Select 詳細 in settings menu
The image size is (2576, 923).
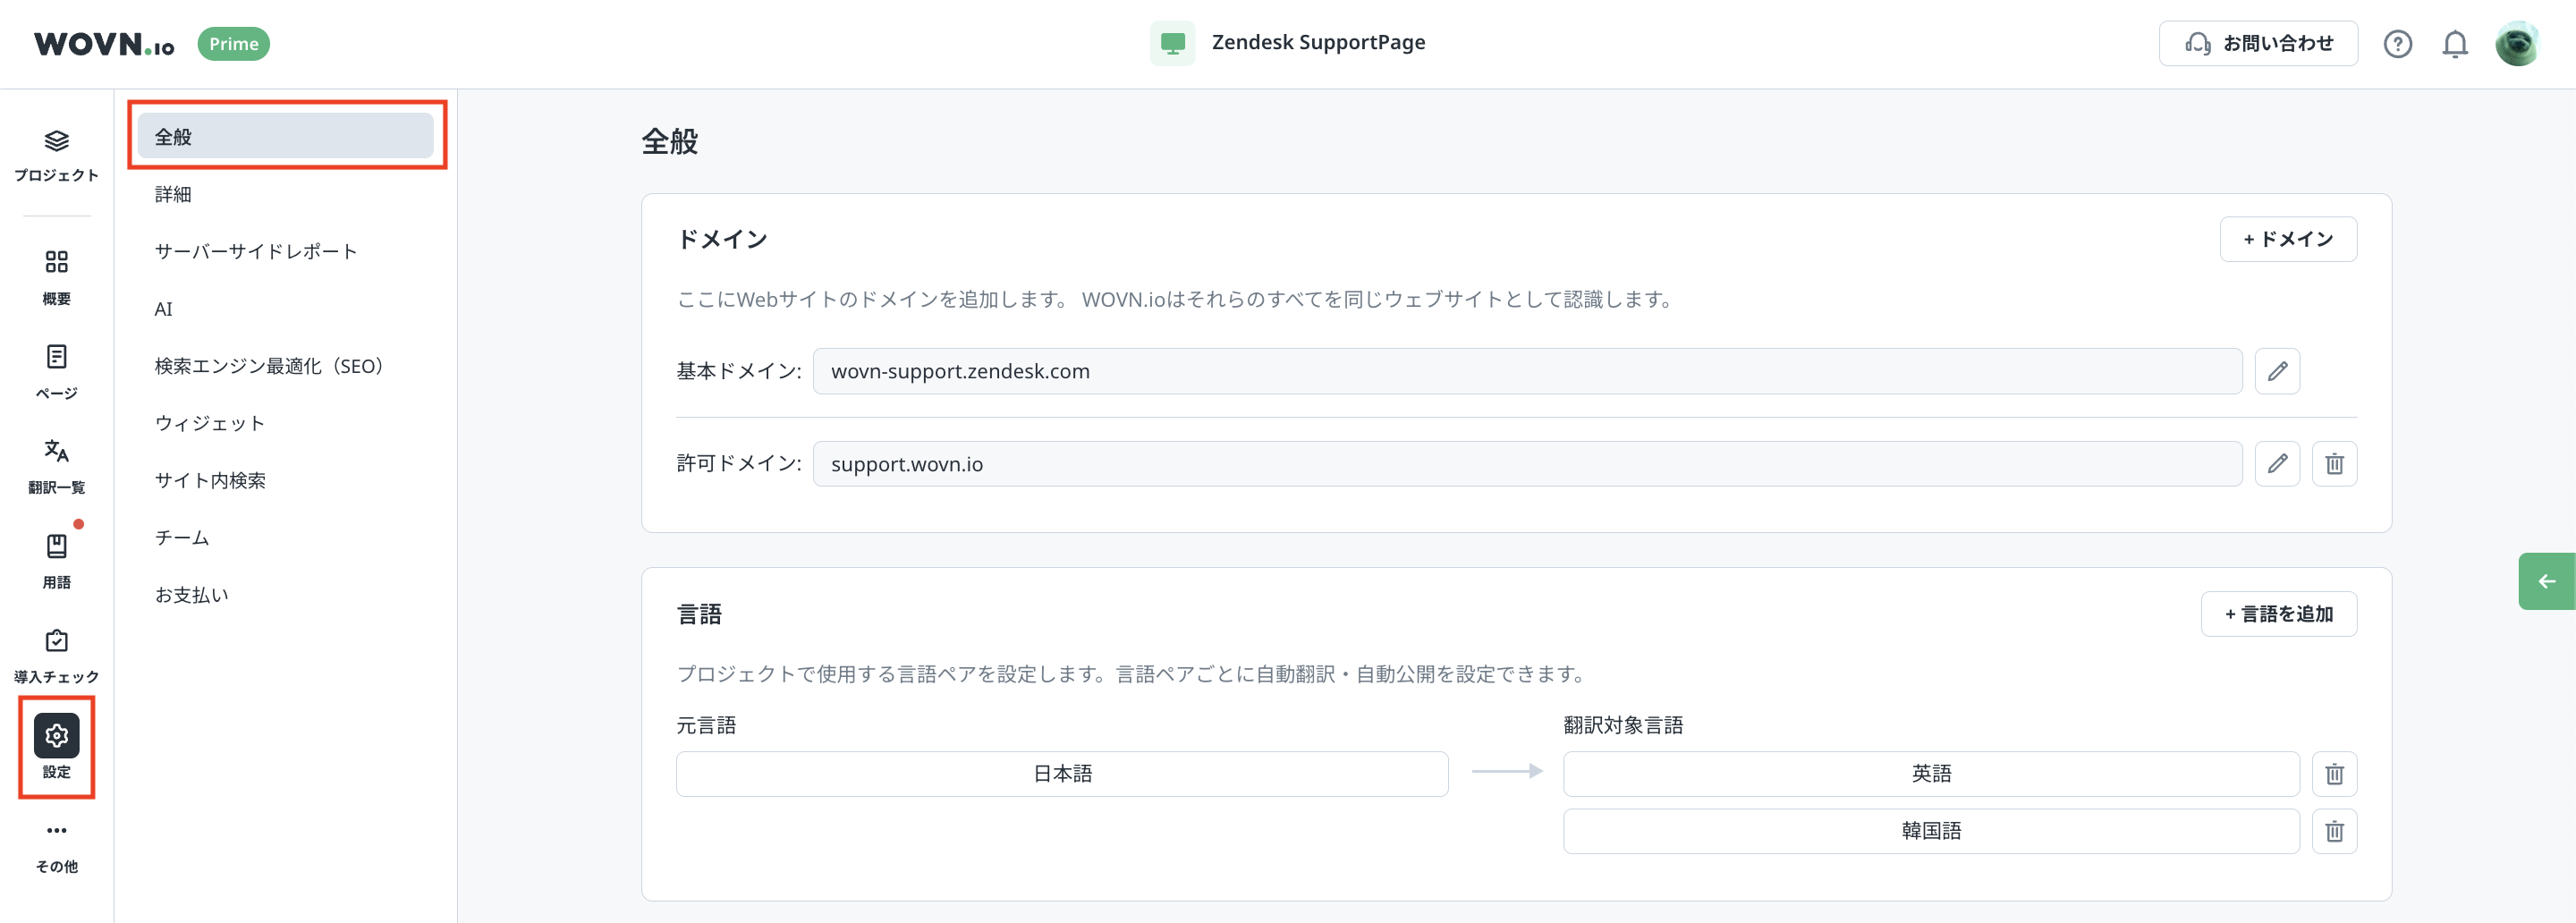173,194
